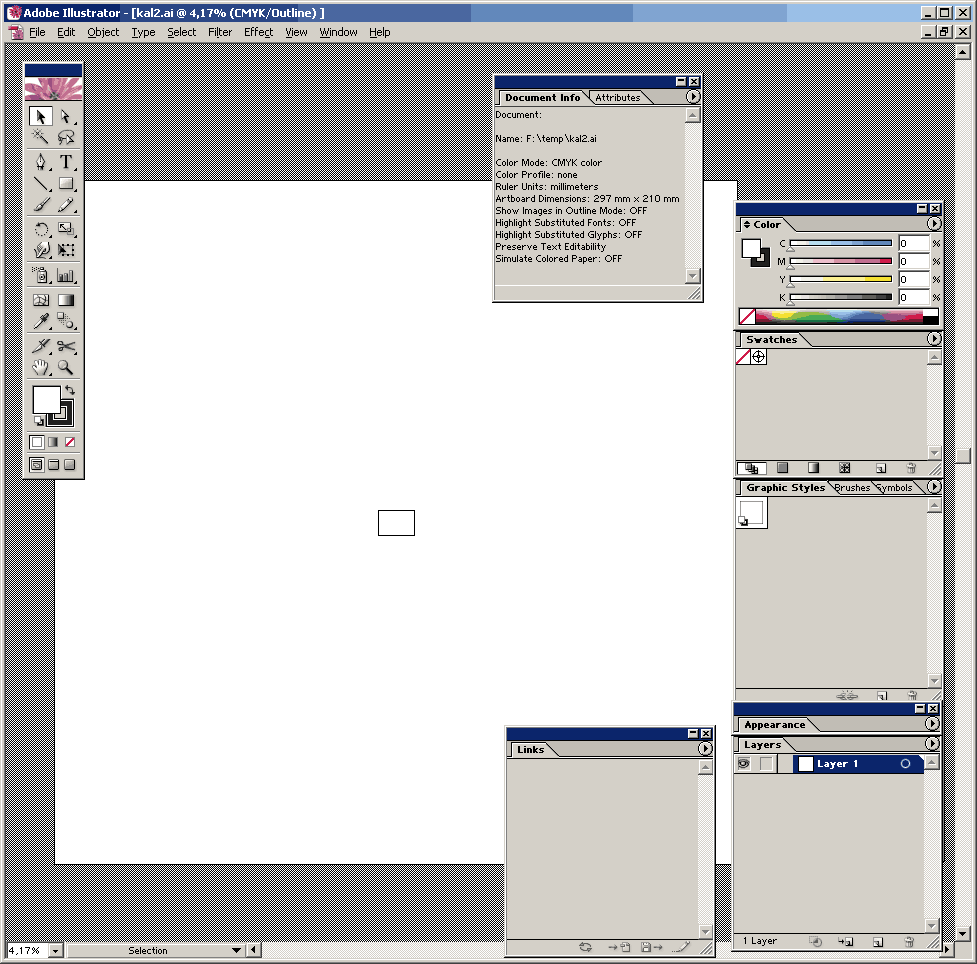Image resolution: width=977 pixels, height=964 pixels.
Task: Select the Eyedropper tool
Action: click(41, 321)
